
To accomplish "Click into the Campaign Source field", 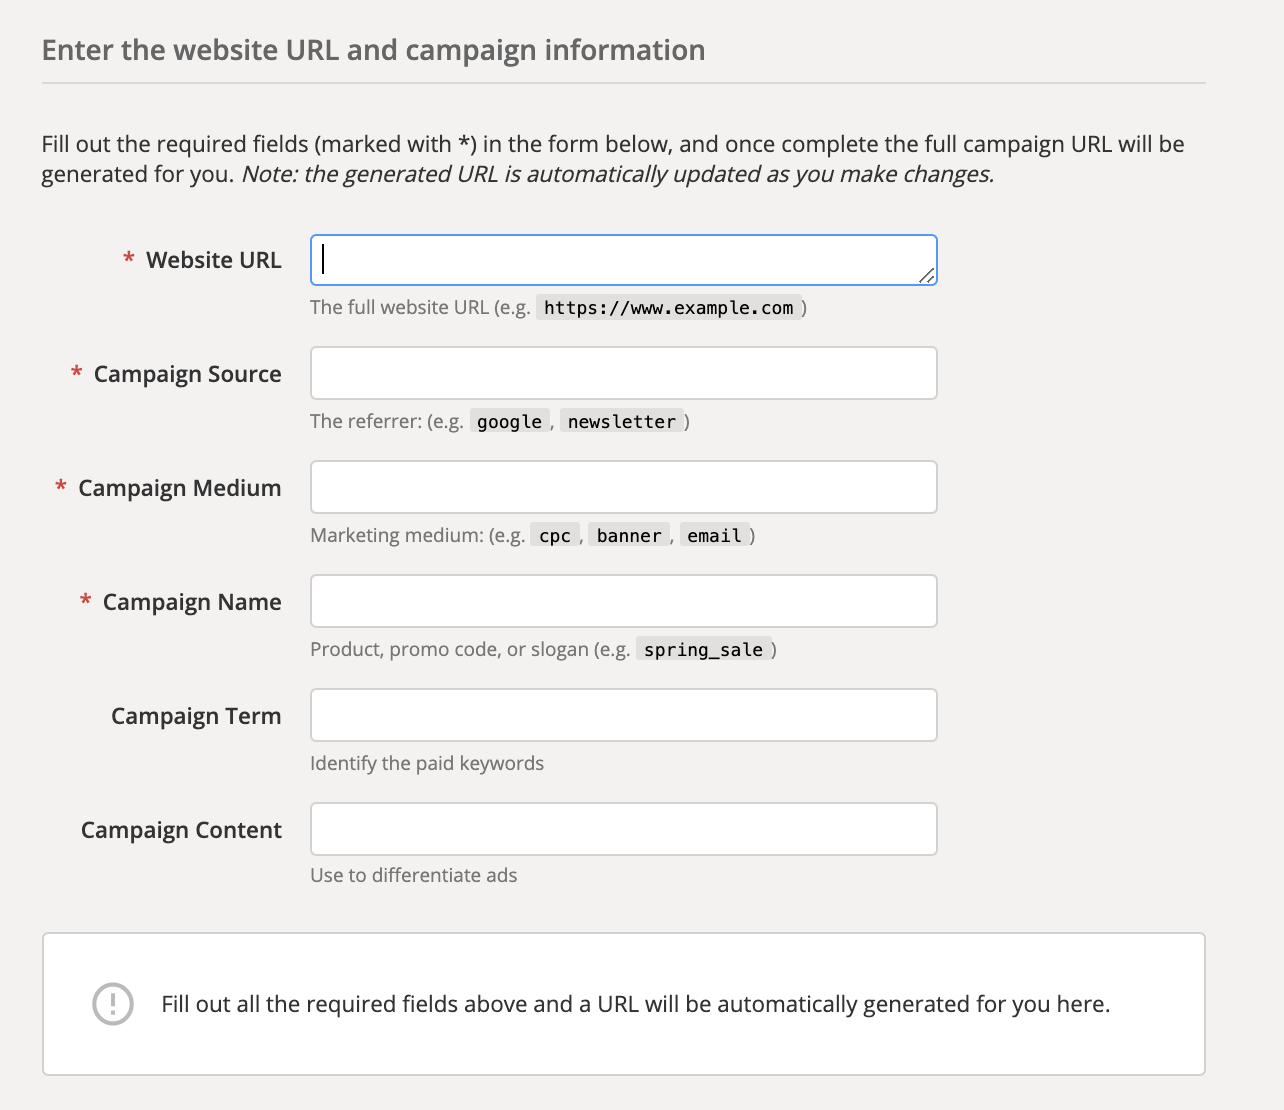I will point(623,373).
